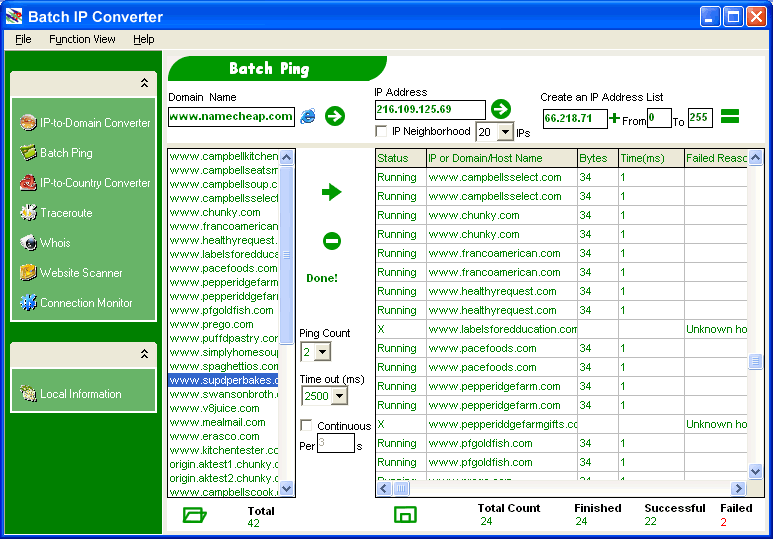
Task: Click the results table scroll down arrow
Action: (755, 471)
